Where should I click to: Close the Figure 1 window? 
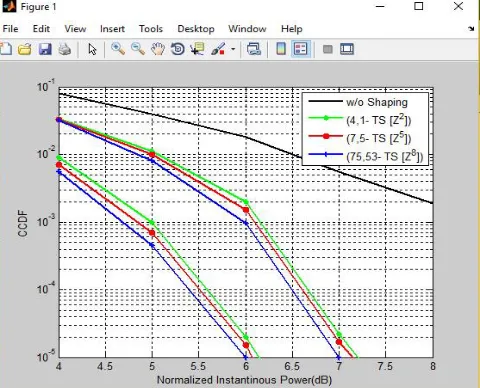tap(458, 6)
